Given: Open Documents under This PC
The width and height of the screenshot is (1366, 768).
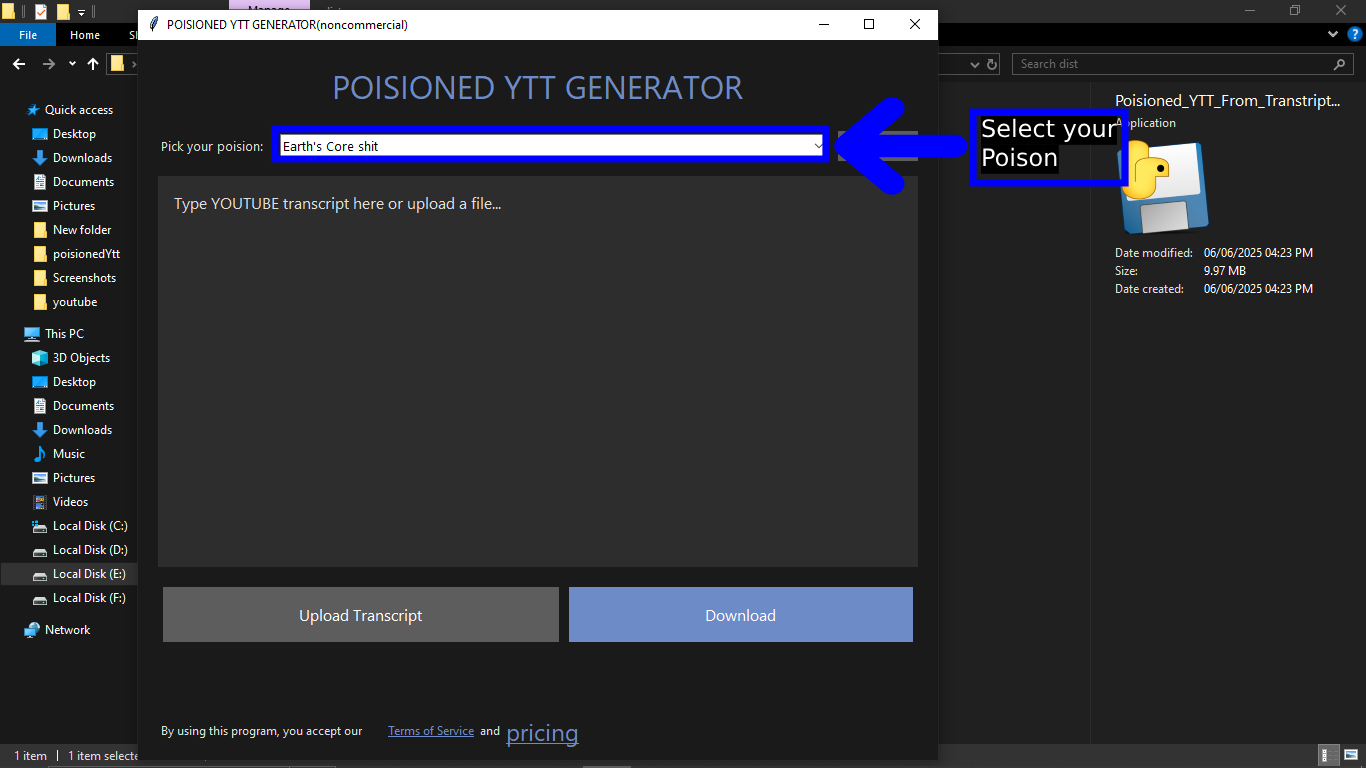Looking at the screenshot, I should [x=83, y=406].
